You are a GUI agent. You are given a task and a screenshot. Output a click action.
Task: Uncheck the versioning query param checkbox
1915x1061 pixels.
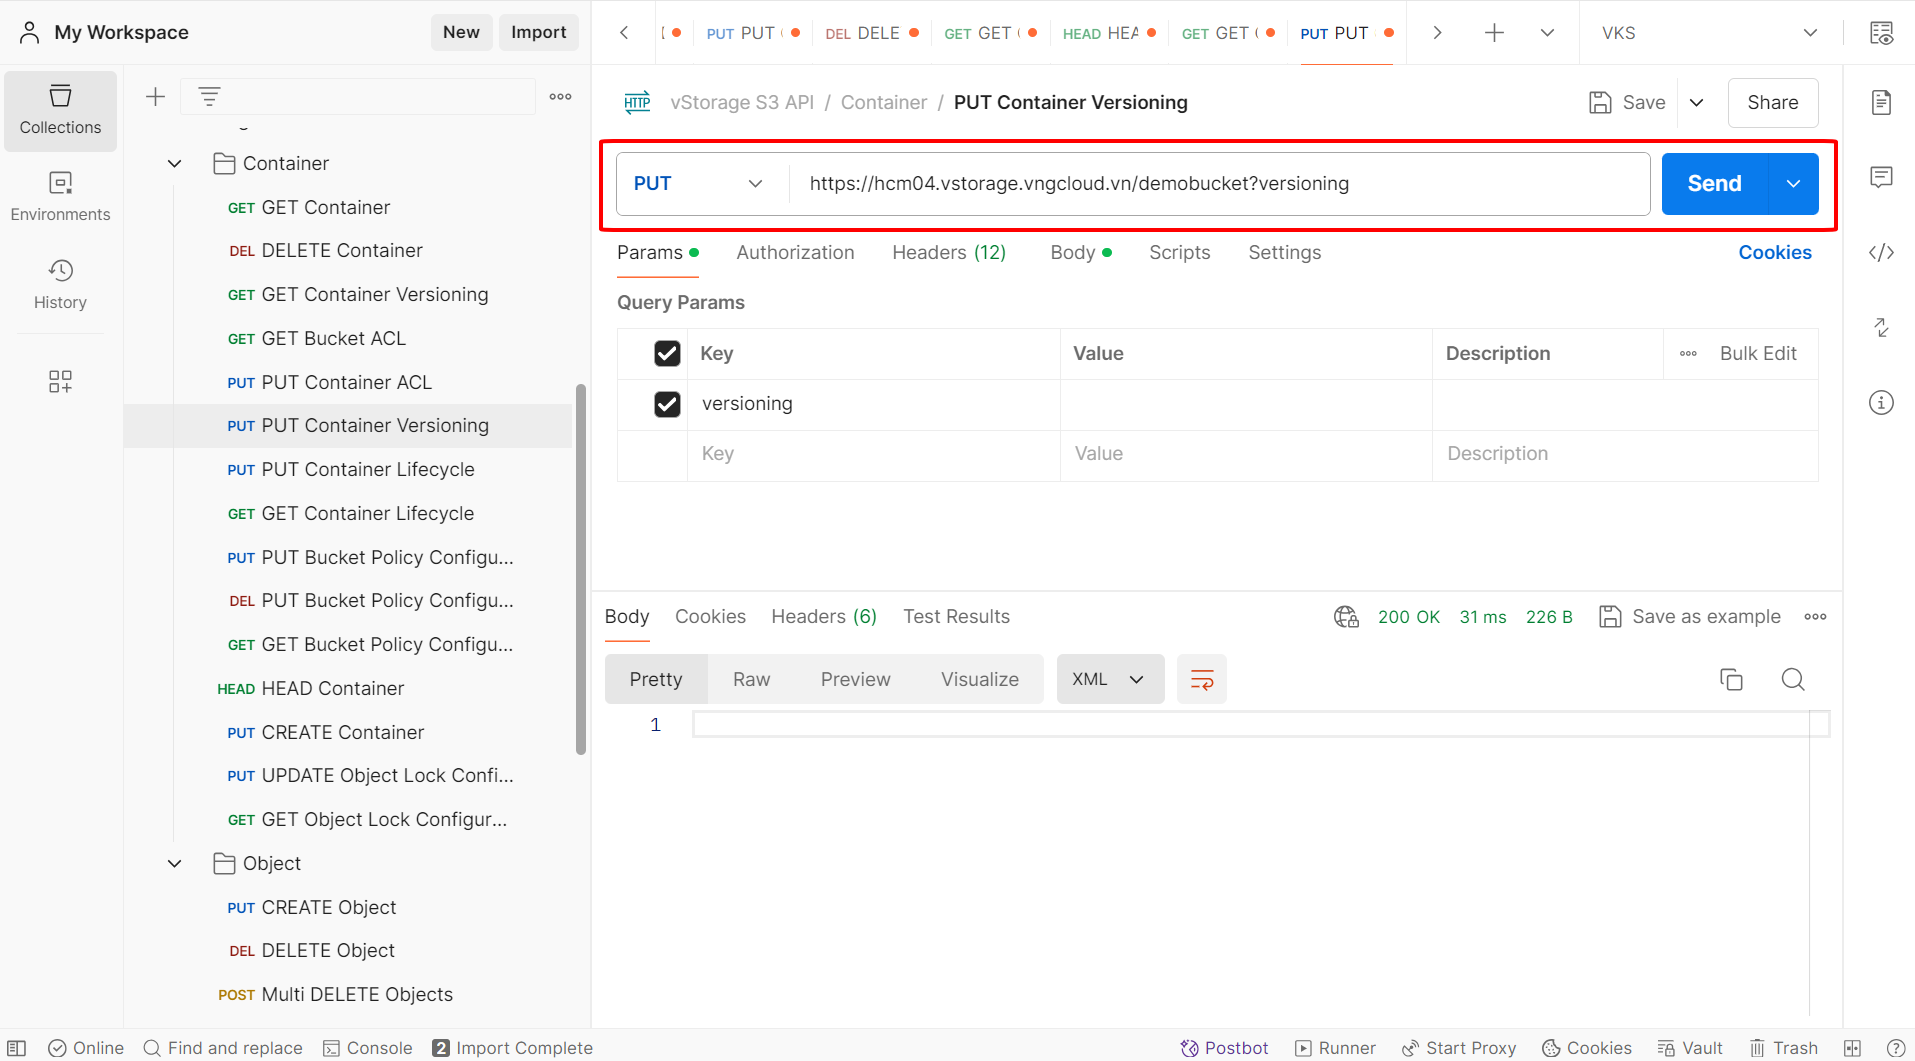coord(667,404)
